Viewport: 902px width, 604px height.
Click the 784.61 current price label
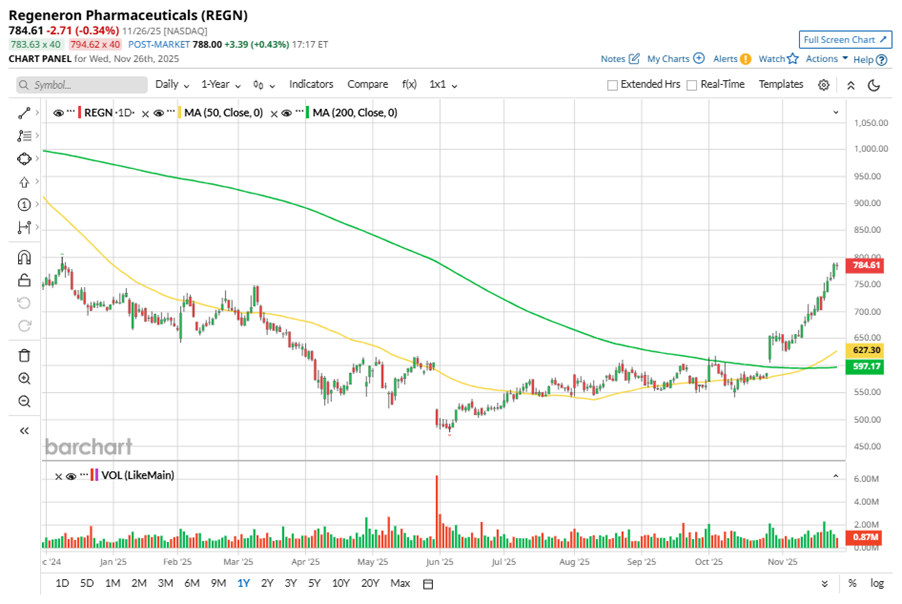pyautogui.click(x=865, y=265)
